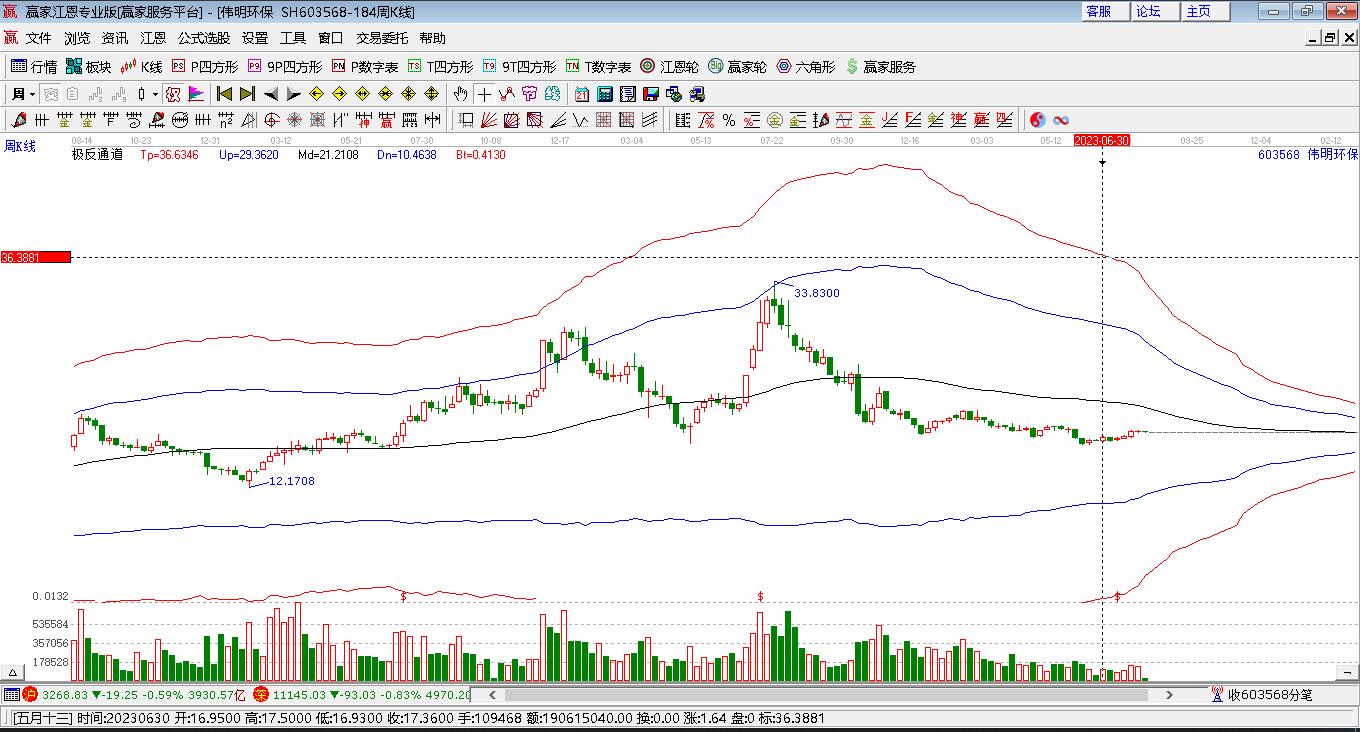1360x732 pixels.
Task: Click the 603568 伟明环保 stock label
Action: pos(1307,155)
